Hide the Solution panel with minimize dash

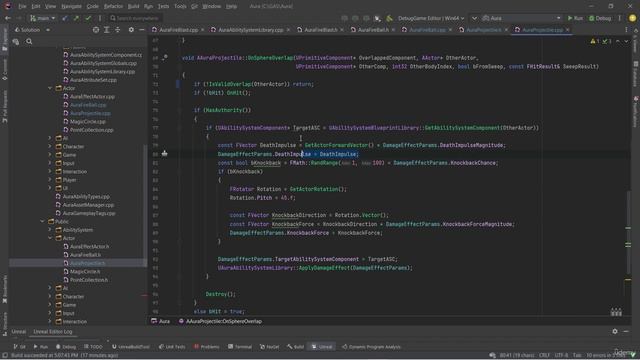tap(142, 30)
